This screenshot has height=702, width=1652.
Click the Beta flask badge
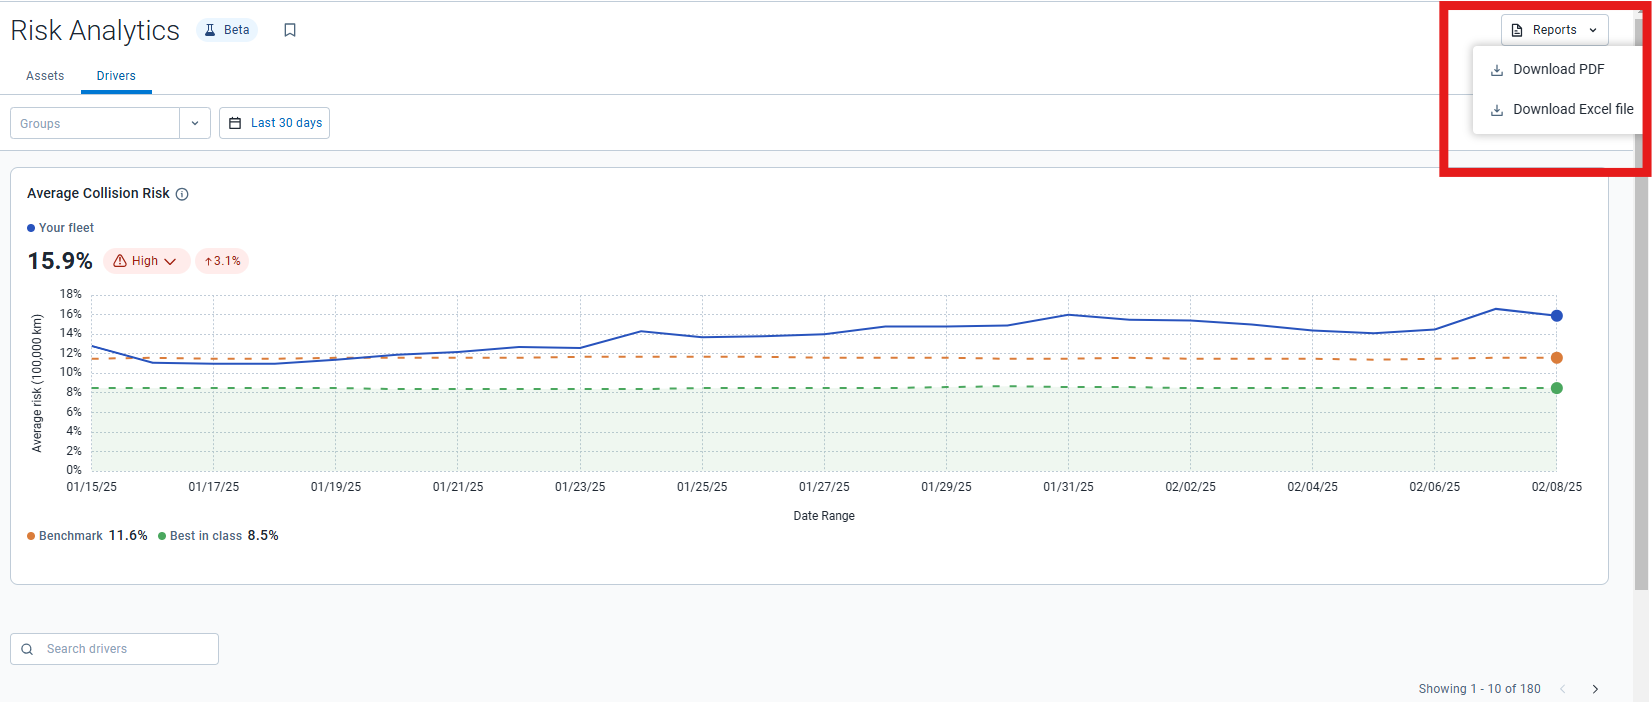(227, 30)
